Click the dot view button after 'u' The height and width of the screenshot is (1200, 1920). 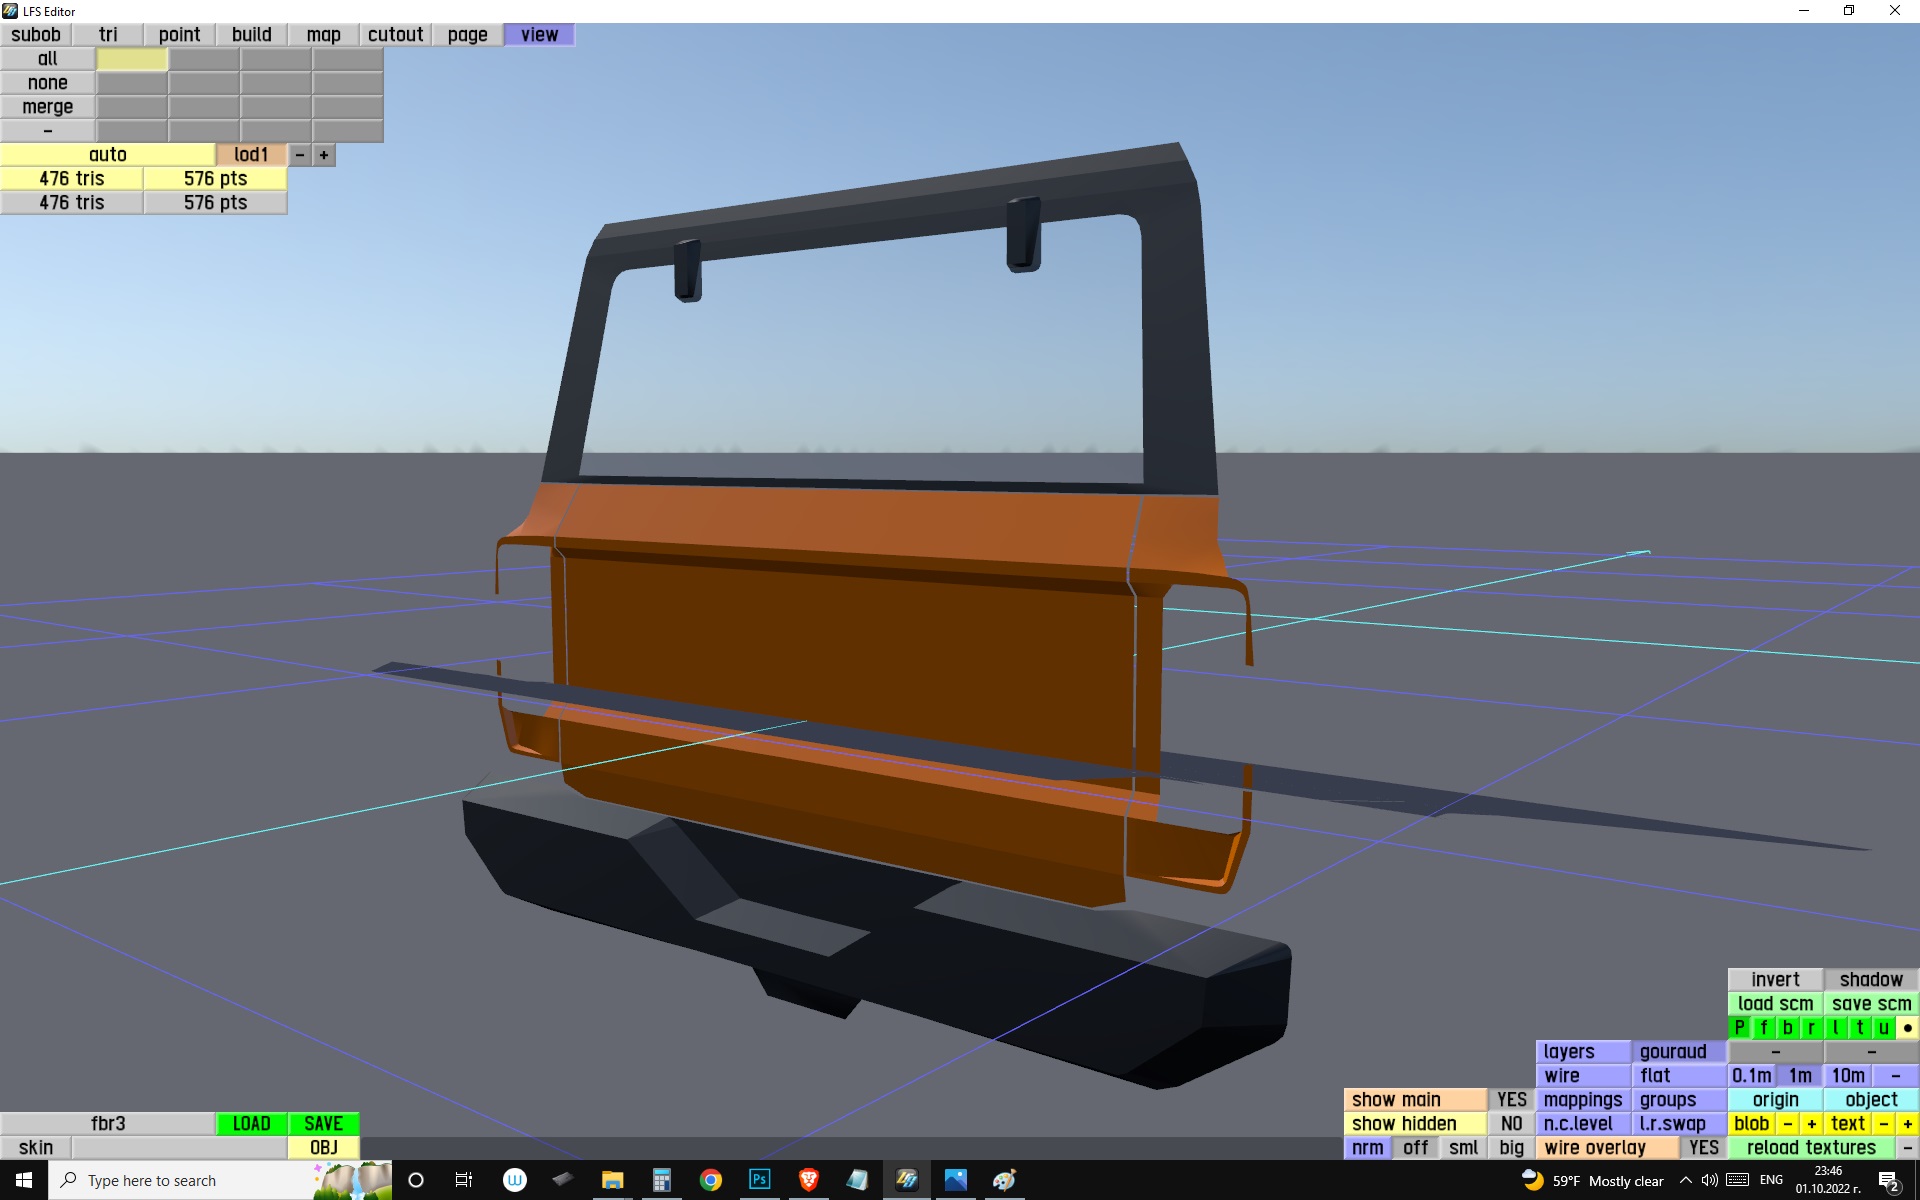1907,1027
